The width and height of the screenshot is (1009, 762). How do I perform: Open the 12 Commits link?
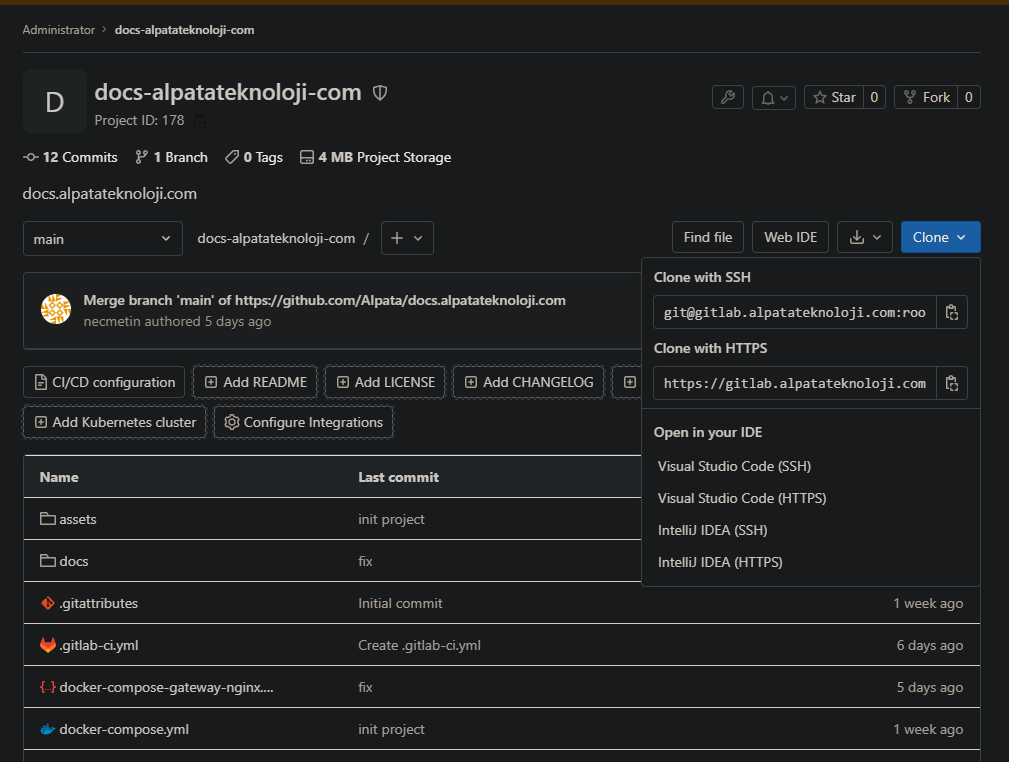70,157
